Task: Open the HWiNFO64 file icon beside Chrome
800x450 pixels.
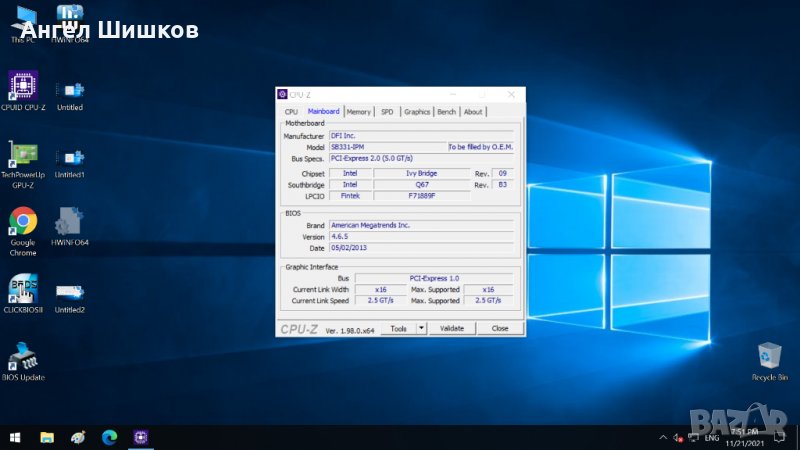Action: 70,222
